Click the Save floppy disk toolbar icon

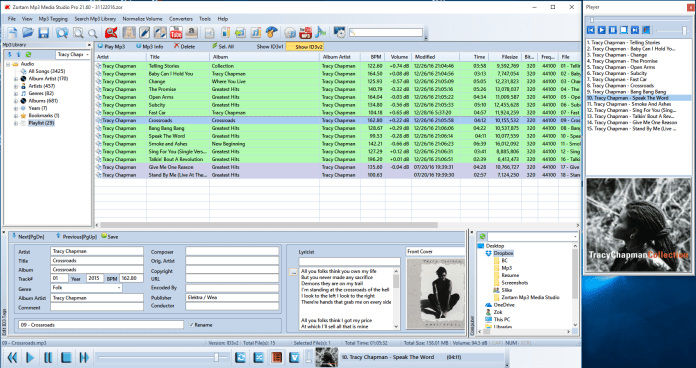[x=43, y=32]
